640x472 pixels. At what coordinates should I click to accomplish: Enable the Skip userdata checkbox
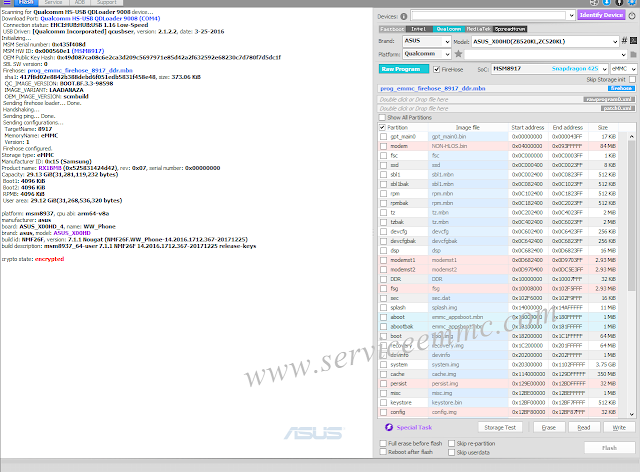coord(451,452)
